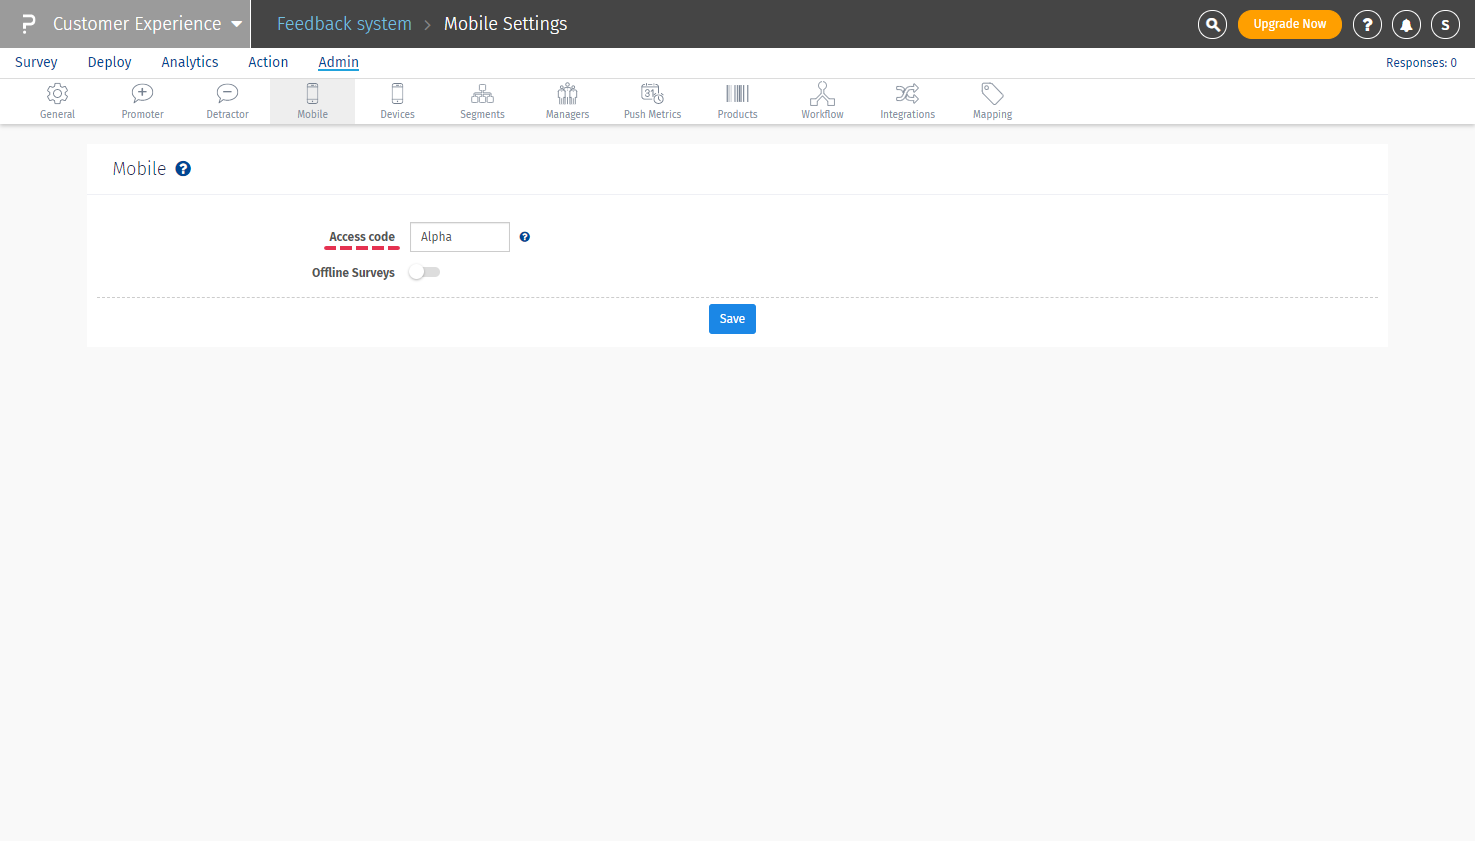
Task: Open the help question mark icon in header
Action: (1367, 24)
